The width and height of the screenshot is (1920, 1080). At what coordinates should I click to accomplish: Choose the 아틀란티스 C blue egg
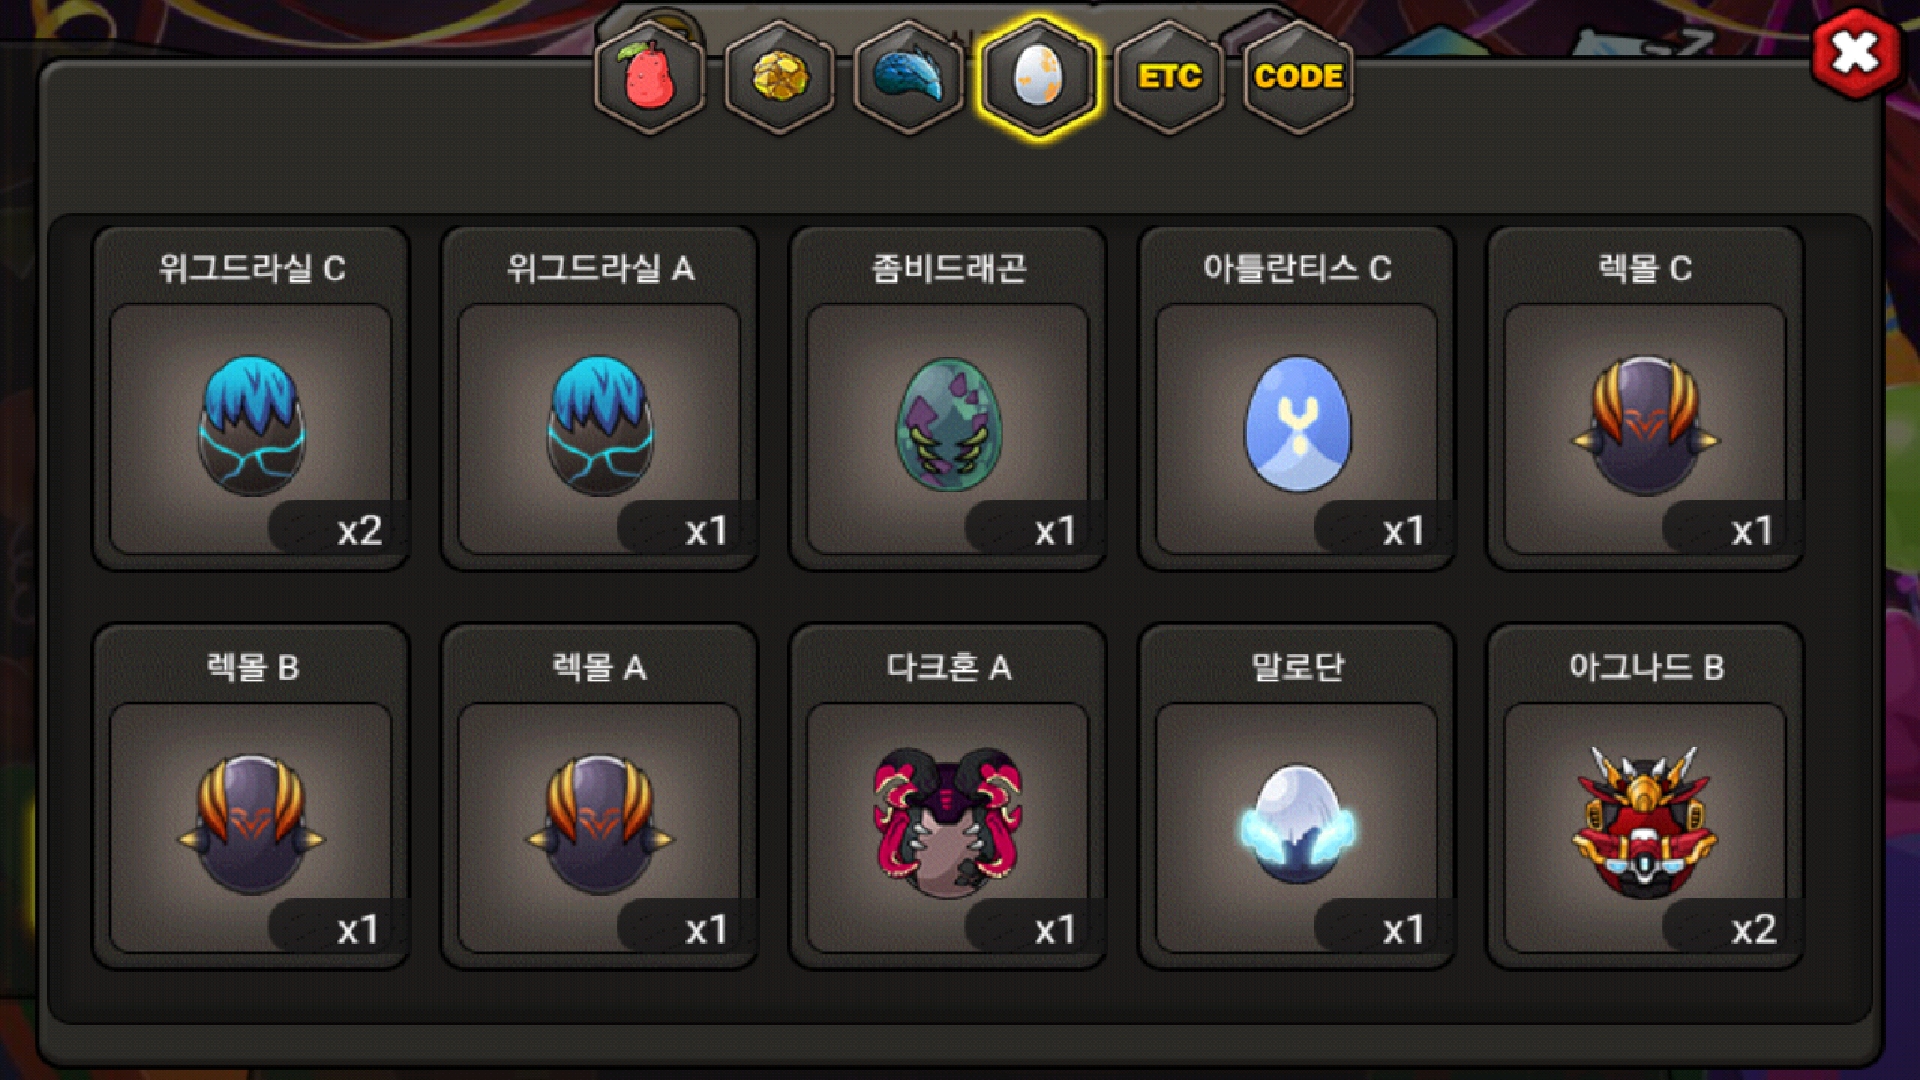[1297, 427]
